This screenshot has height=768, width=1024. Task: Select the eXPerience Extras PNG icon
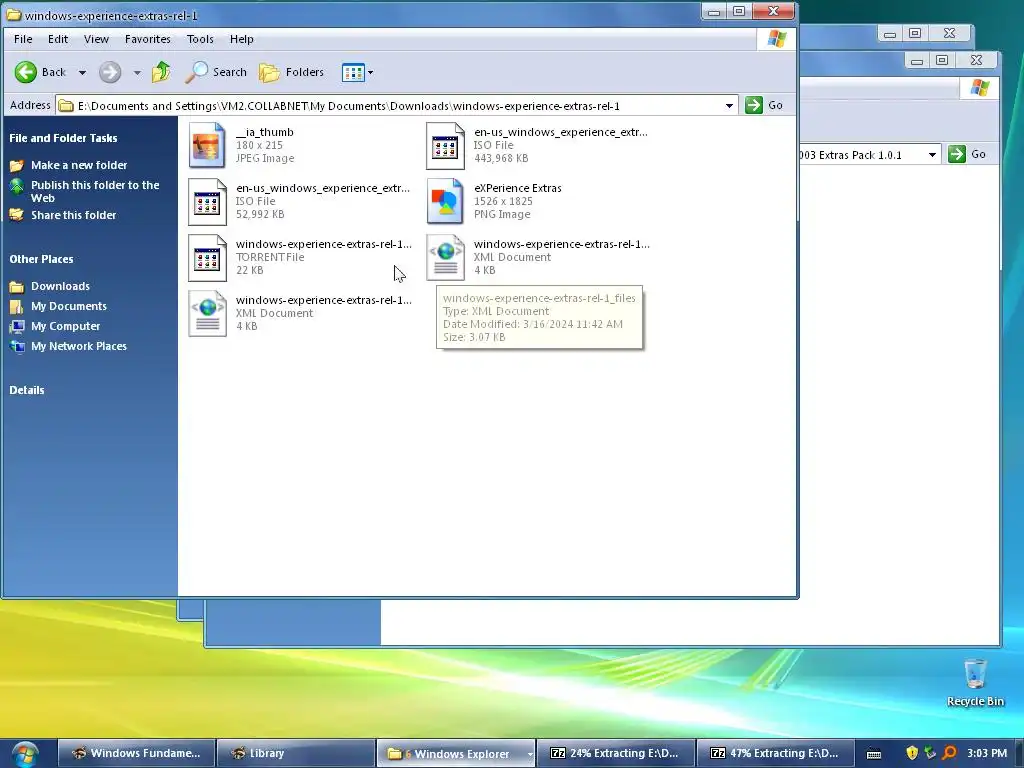[445, 202]
